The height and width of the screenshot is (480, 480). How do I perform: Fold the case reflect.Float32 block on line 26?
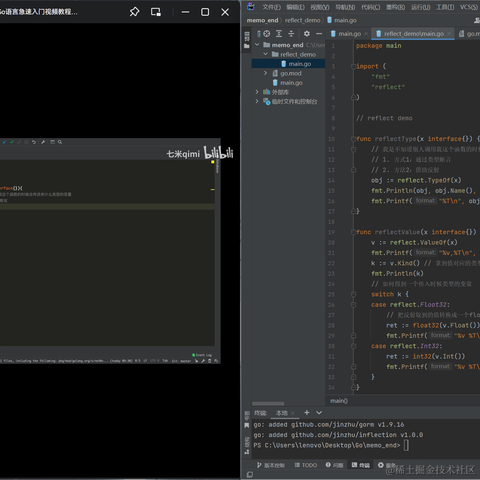point(353,305)
